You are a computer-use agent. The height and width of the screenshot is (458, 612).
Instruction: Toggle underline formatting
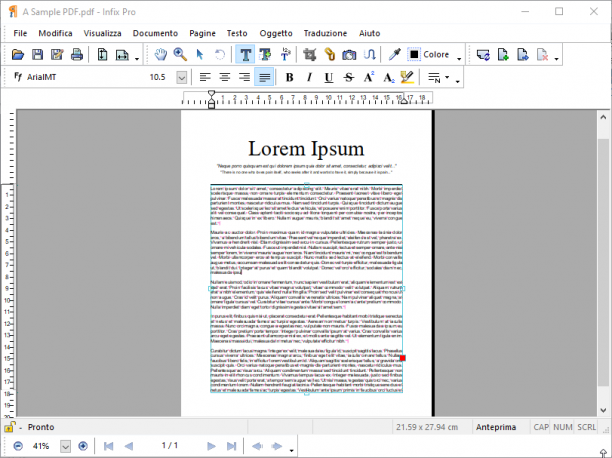point(329,77)
